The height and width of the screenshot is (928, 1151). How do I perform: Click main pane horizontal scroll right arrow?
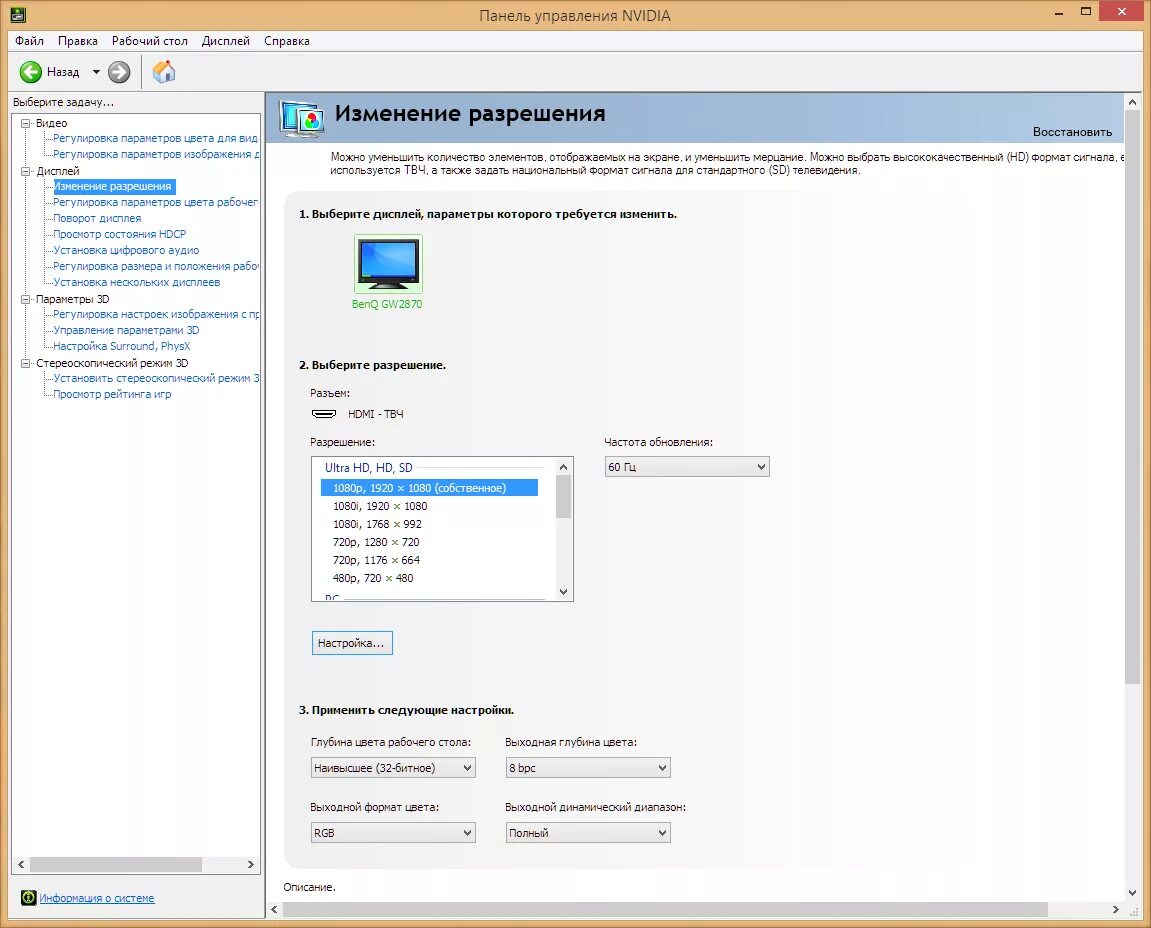coord(1116,910)
